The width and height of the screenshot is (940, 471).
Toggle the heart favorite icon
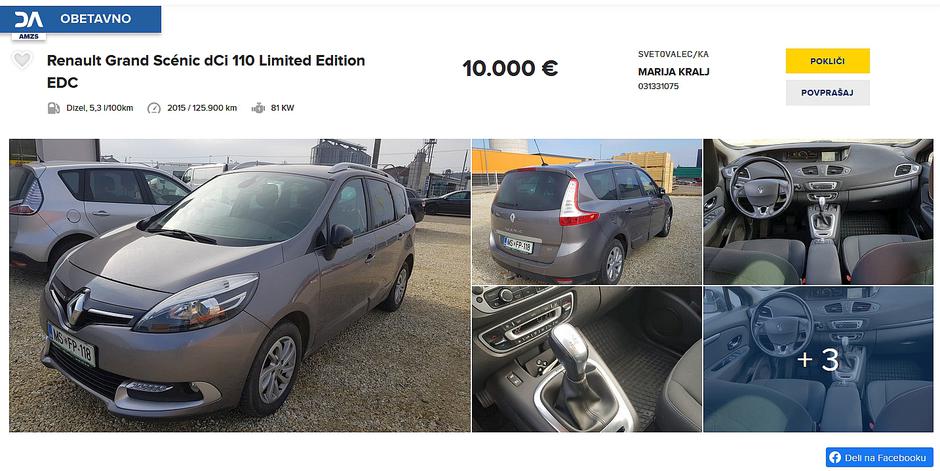click(22, 60)
